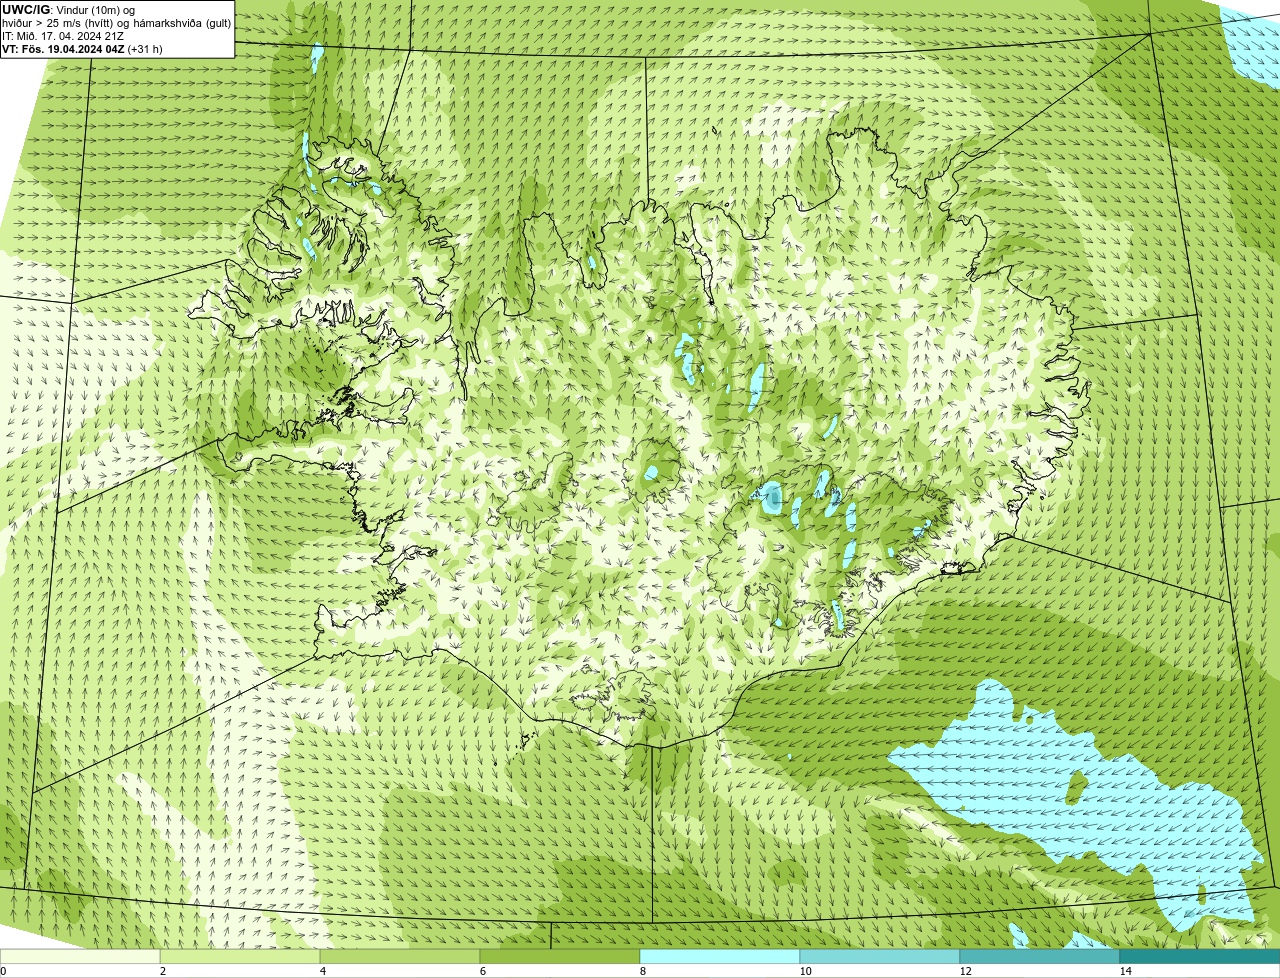The width and height of the screenshot is (1280, 978).
Task: Click the 'IT: Mið. 17. 04. 2024 21Z' line
Action: click(x=63, y=36)
